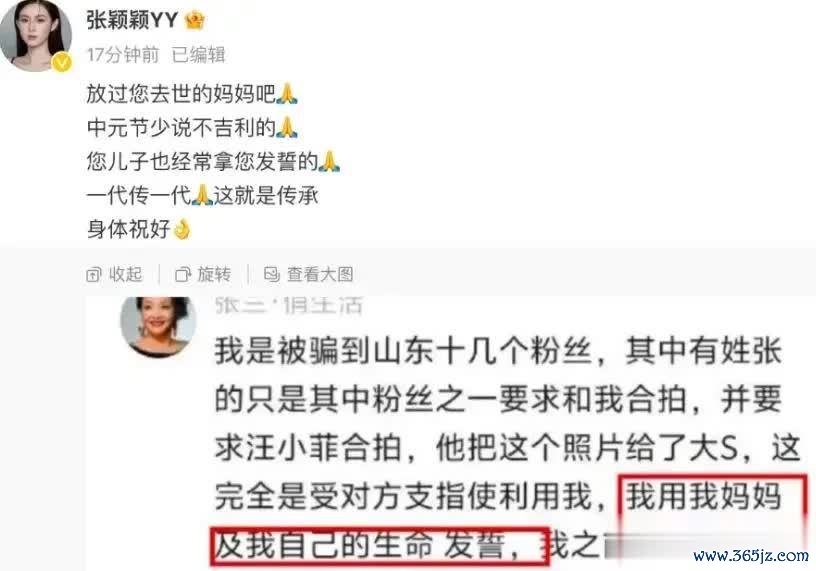Viewport: 816px width, 571px height.
Task: Click the embedded commenter's avatar photo
Action: (158, 326)
